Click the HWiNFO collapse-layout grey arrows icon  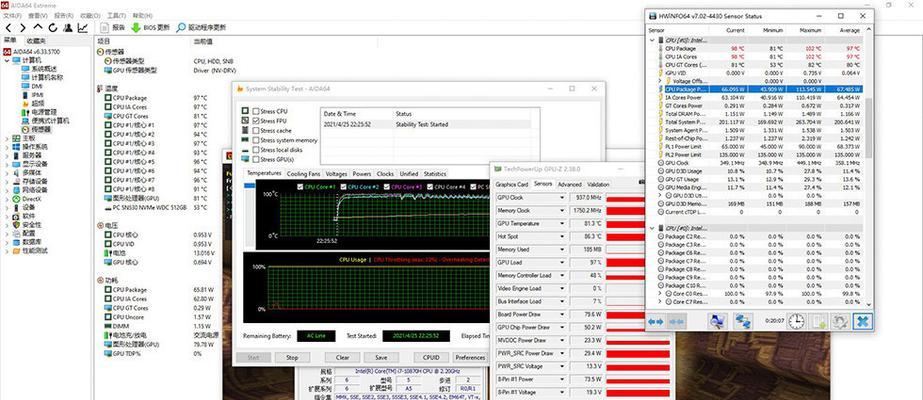tap(676, 321)
